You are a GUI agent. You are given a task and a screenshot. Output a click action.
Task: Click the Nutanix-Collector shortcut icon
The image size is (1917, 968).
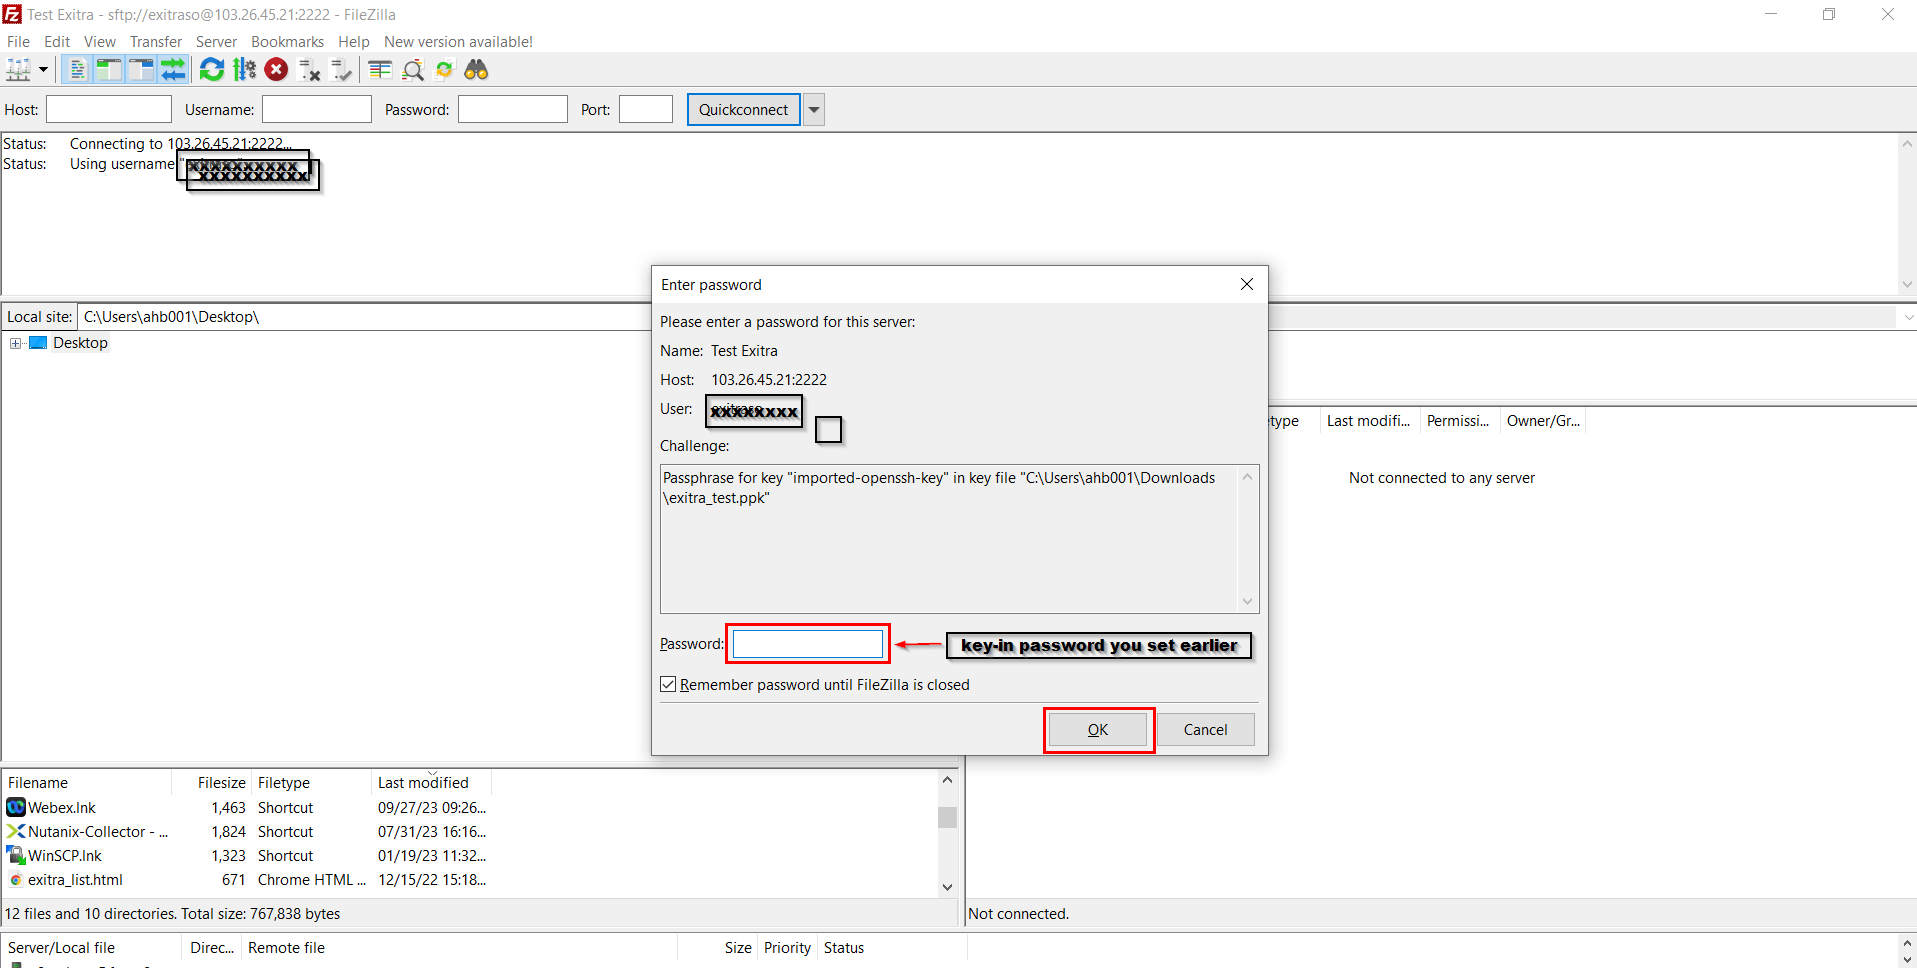[16, 832]
